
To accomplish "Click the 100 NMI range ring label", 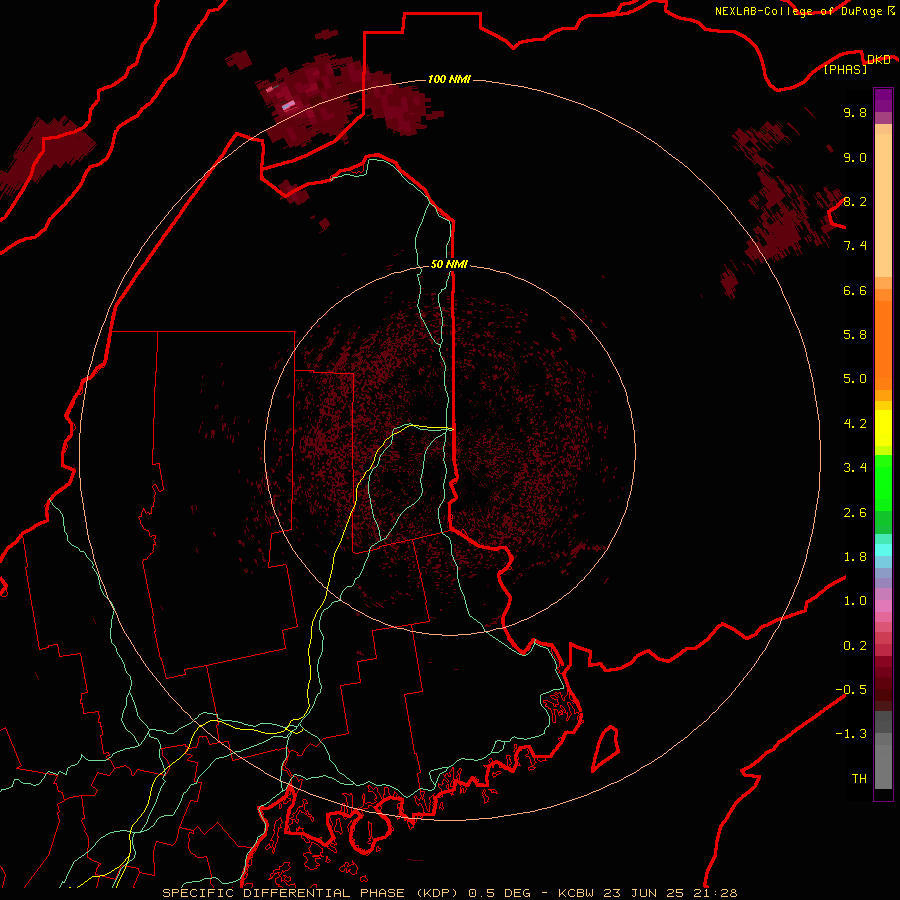I will pyautogui.click(x=449, y=79).
